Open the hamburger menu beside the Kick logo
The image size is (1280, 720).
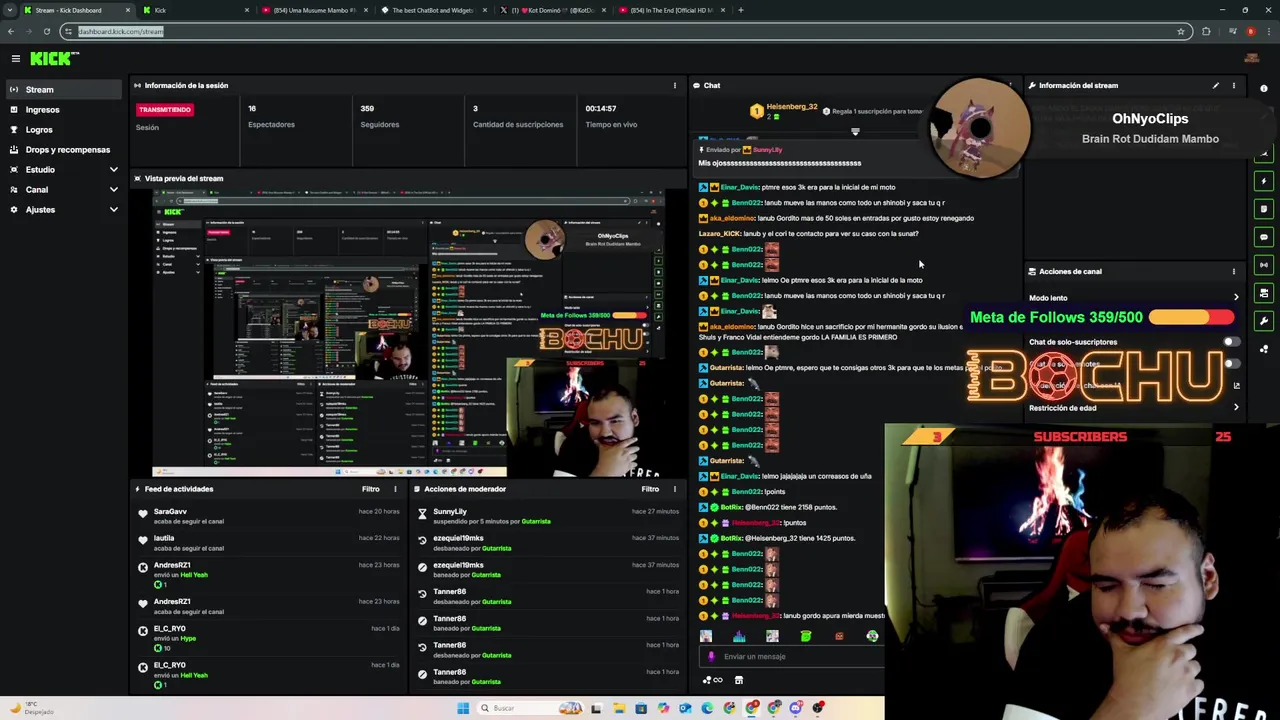15,59
